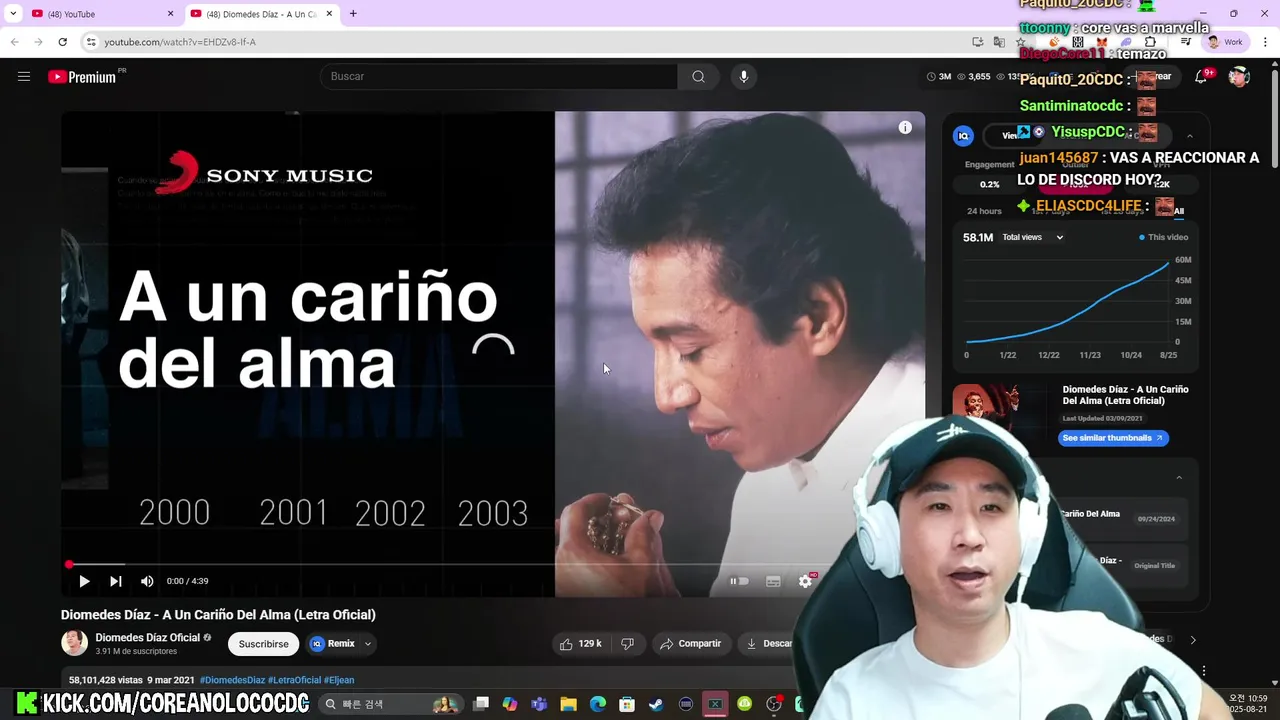Launch Microsoft Edge from taskbar

click(598, 704)
